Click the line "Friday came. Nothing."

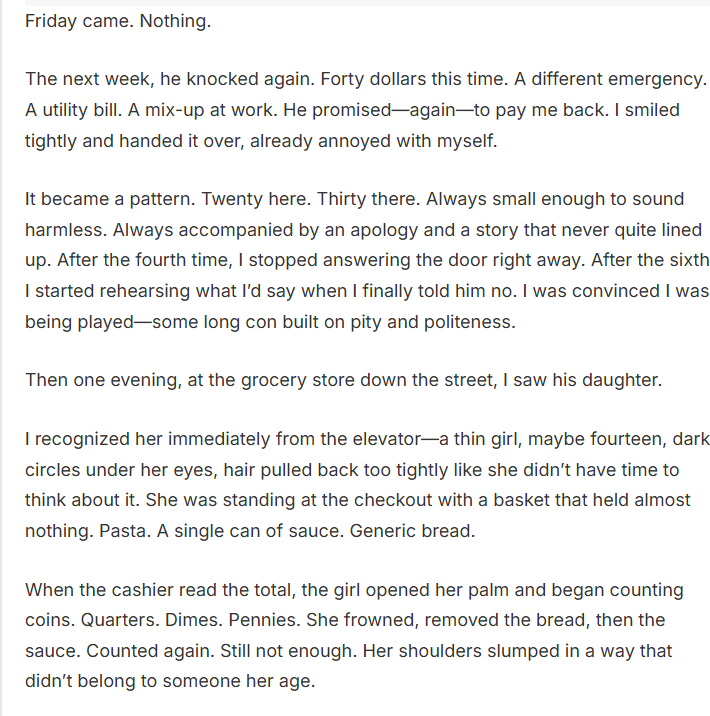click(x=118, y=21)
